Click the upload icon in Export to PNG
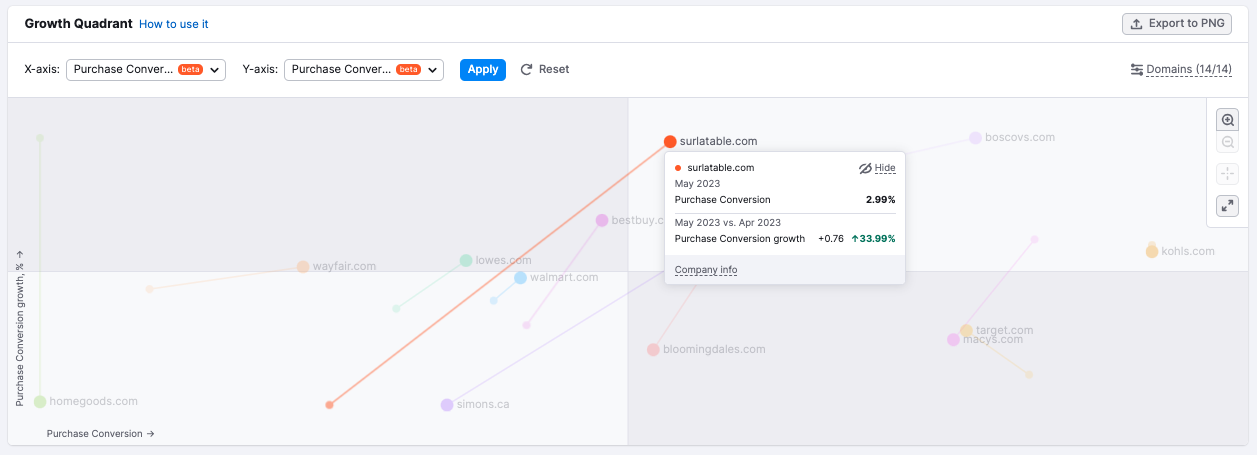This screenshot has width=1257, height=455. [x=1137, y=24]
